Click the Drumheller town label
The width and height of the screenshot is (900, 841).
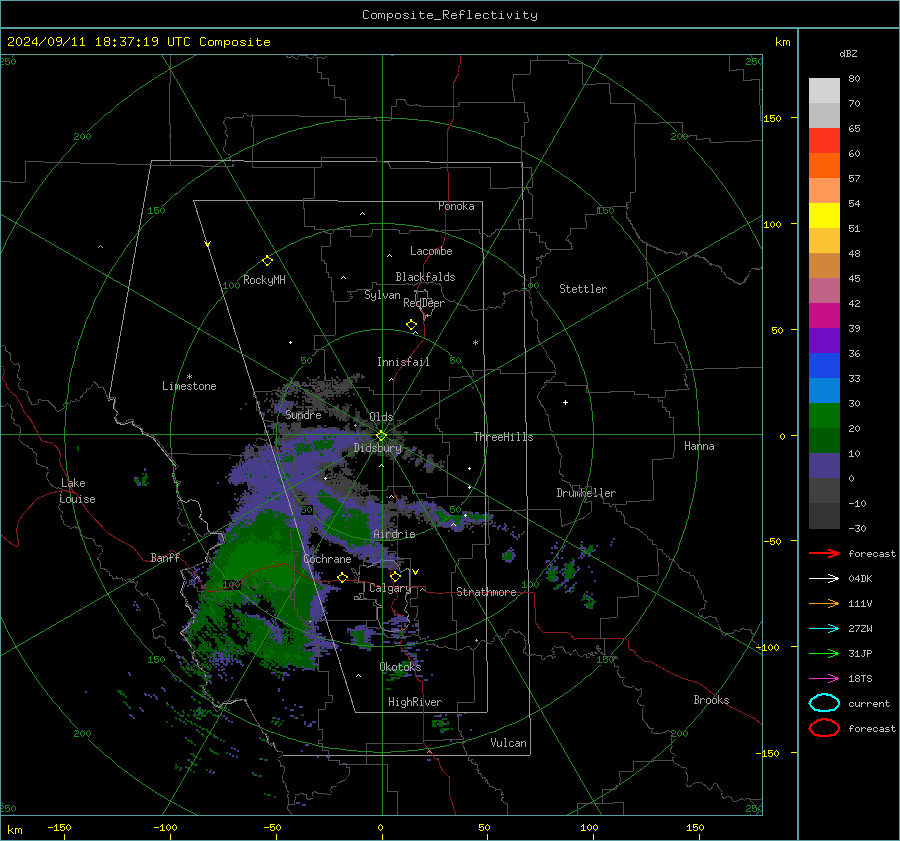click(x=586, y=493)
